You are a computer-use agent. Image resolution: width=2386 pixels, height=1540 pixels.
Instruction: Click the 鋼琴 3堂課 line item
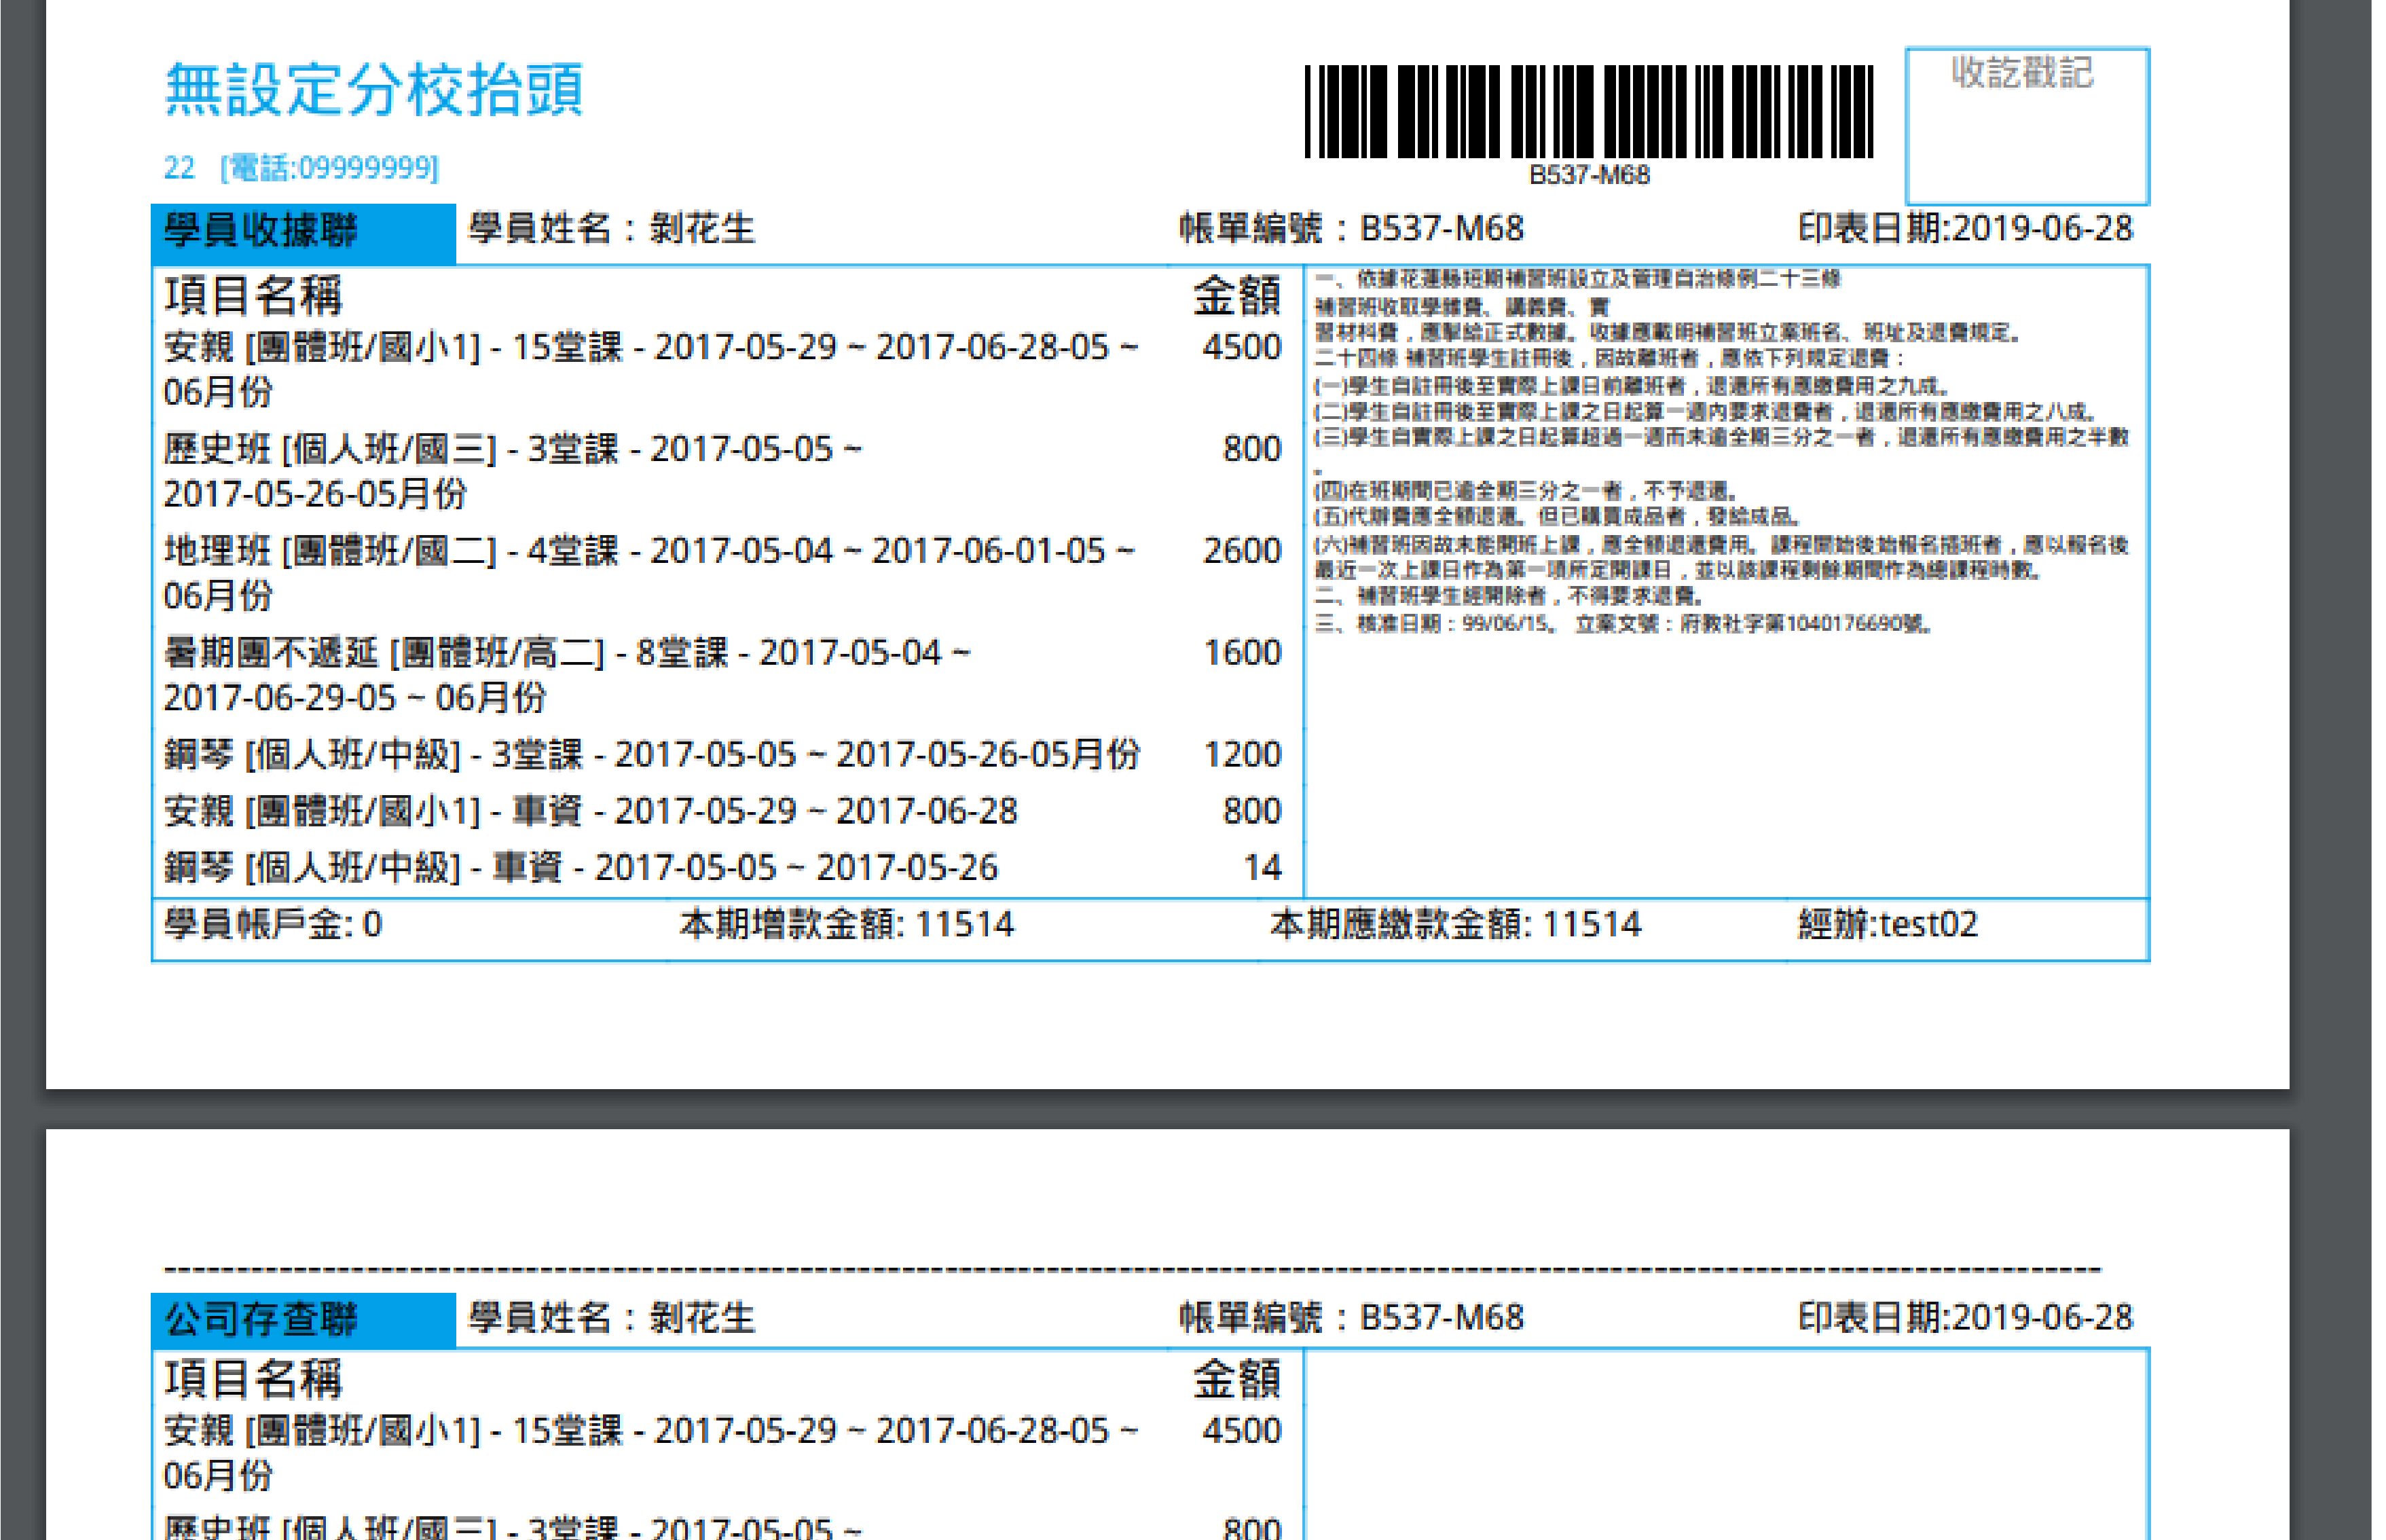tap(651, 754)
